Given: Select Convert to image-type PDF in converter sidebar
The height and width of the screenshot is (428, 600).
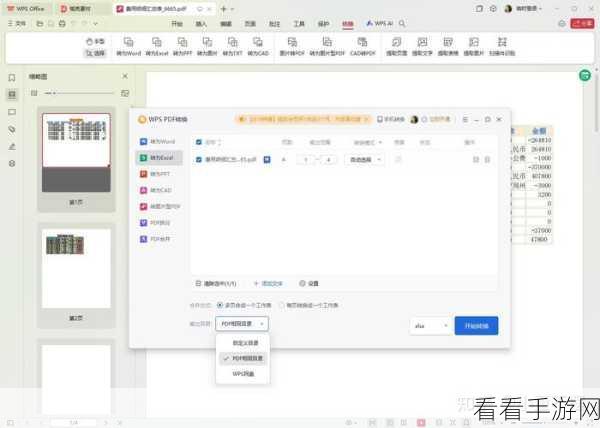Looking at the screenshot, I should pos(160,207).
